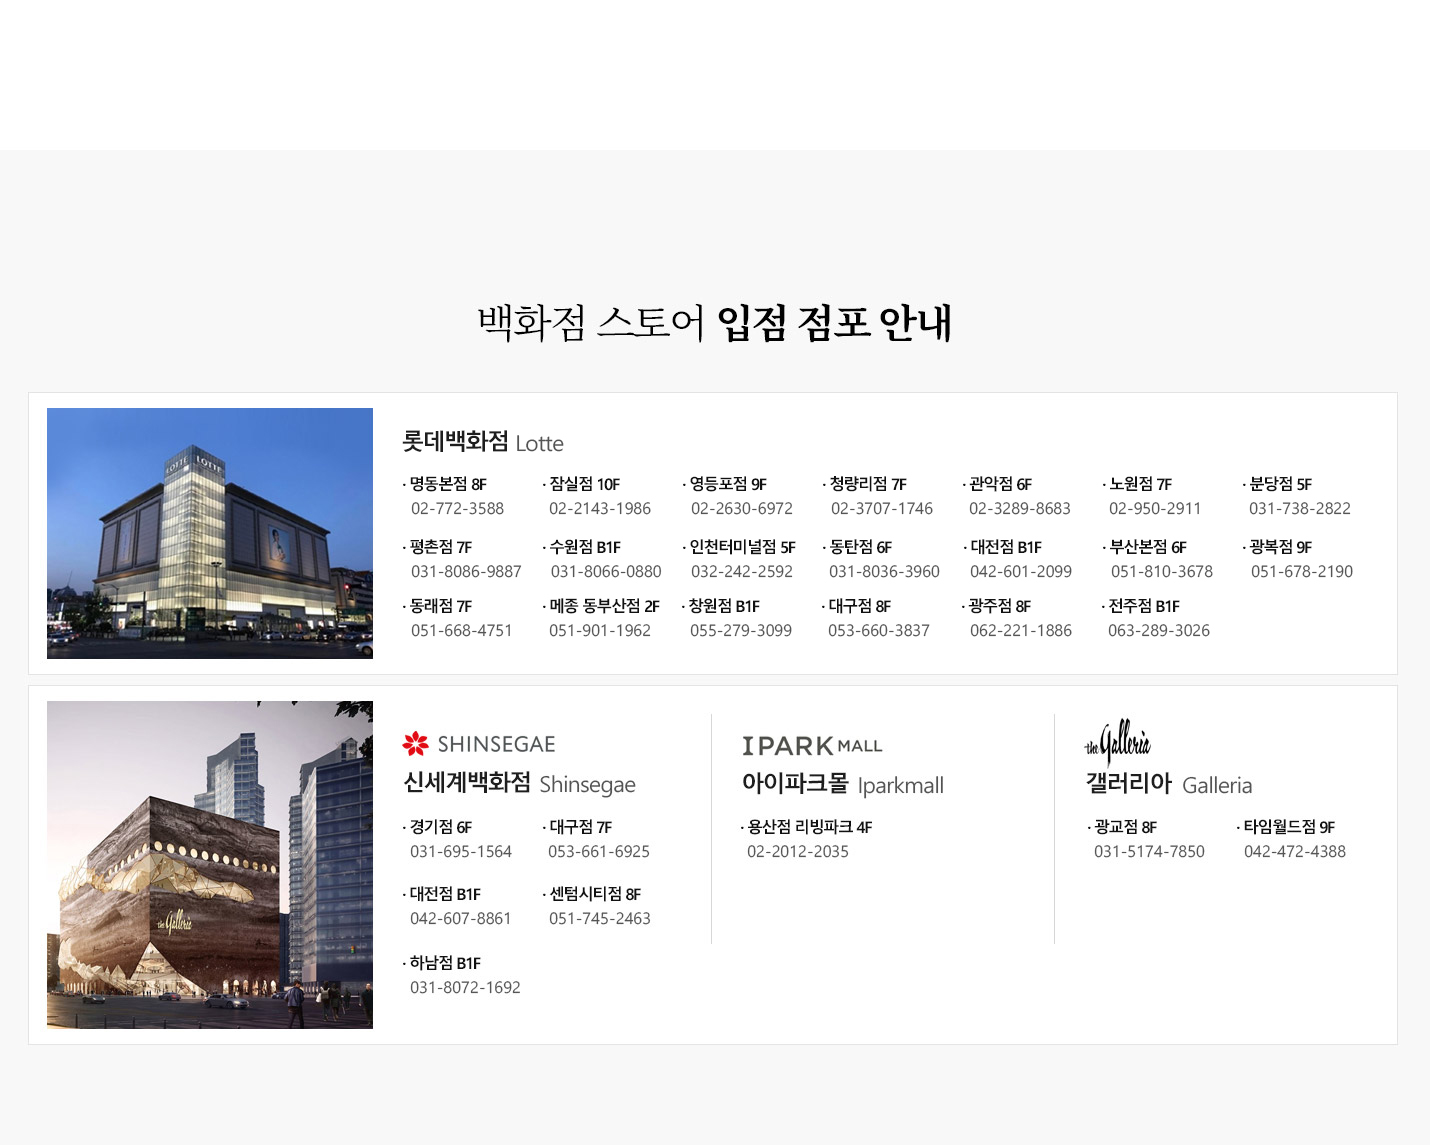Click the 동탄점 6F store name
The image size is (1430, 1145).
pyautogui.click(x=861, y=548)
